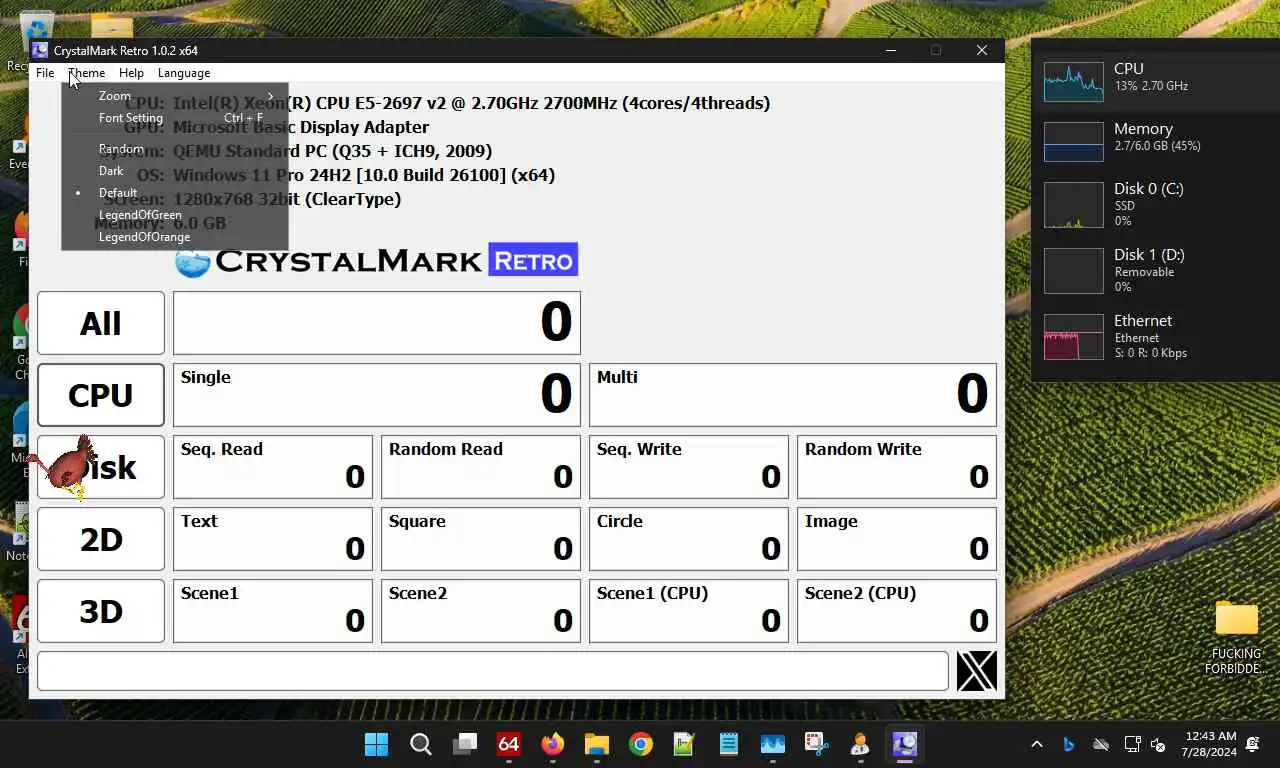This screenshot has height=768, width=1280.
Task: Click the Image score box
Action: [897, 539]
